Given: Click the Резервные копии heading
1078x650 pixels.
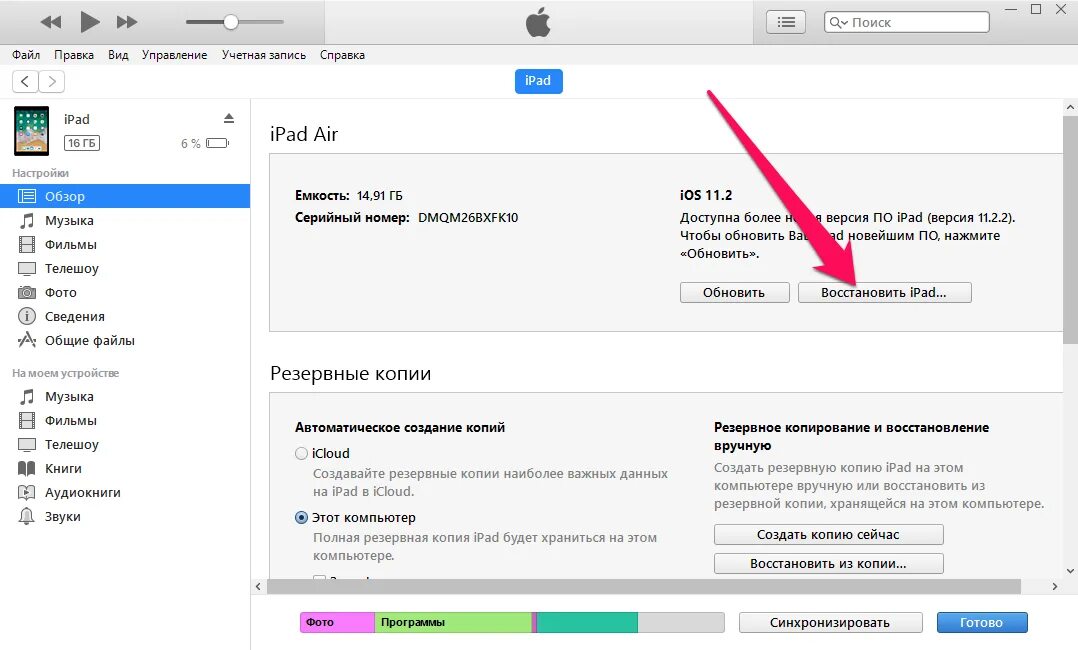Looking at the screenshot, I should pos(351,373).
